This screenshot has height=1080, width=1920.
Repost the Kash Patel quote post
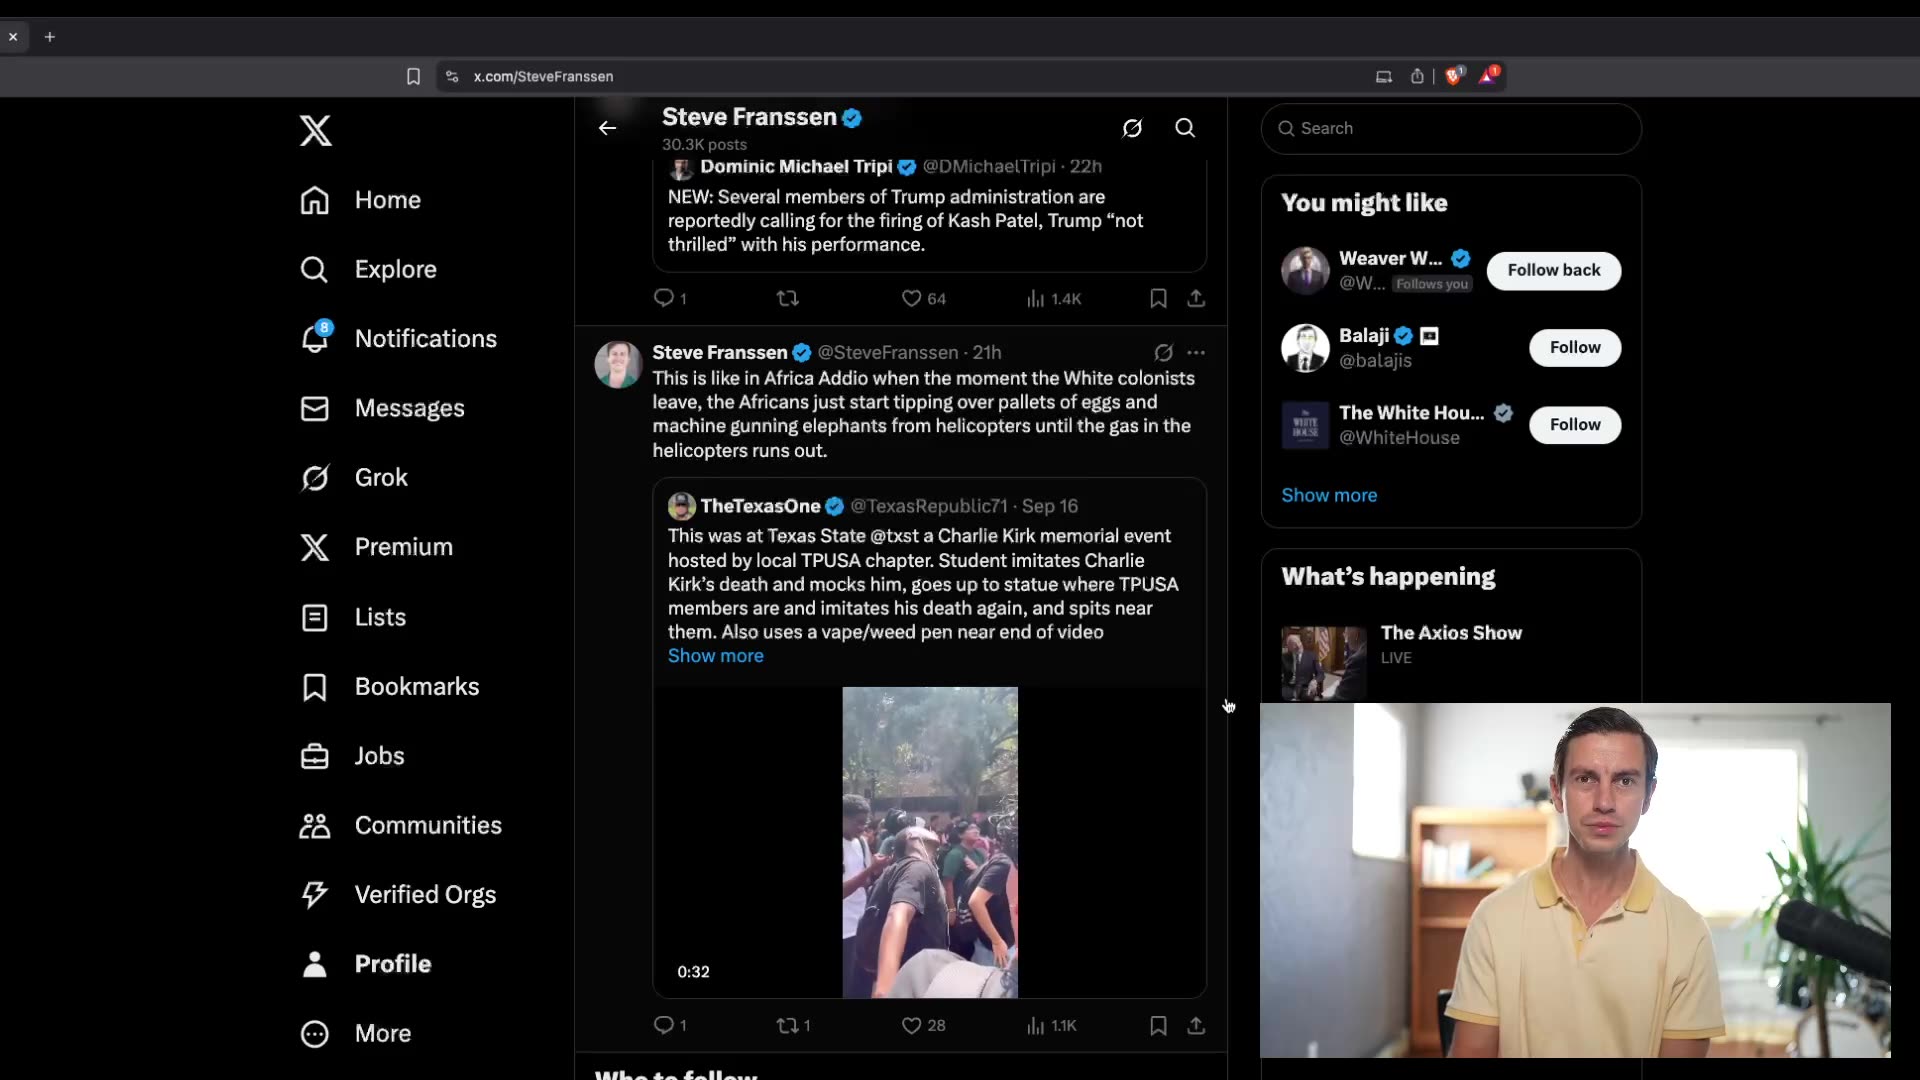tap(788, 298)
